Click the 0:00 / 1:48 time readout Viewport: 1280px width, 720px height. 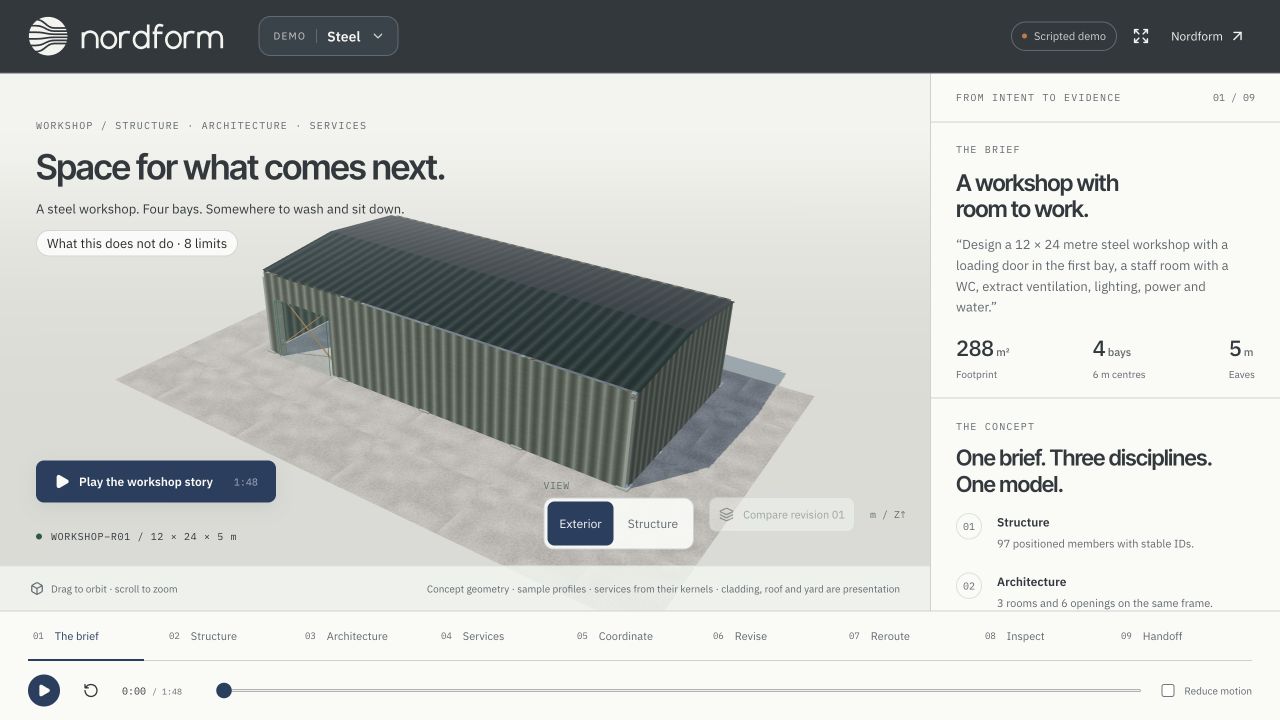pos(152,691)
